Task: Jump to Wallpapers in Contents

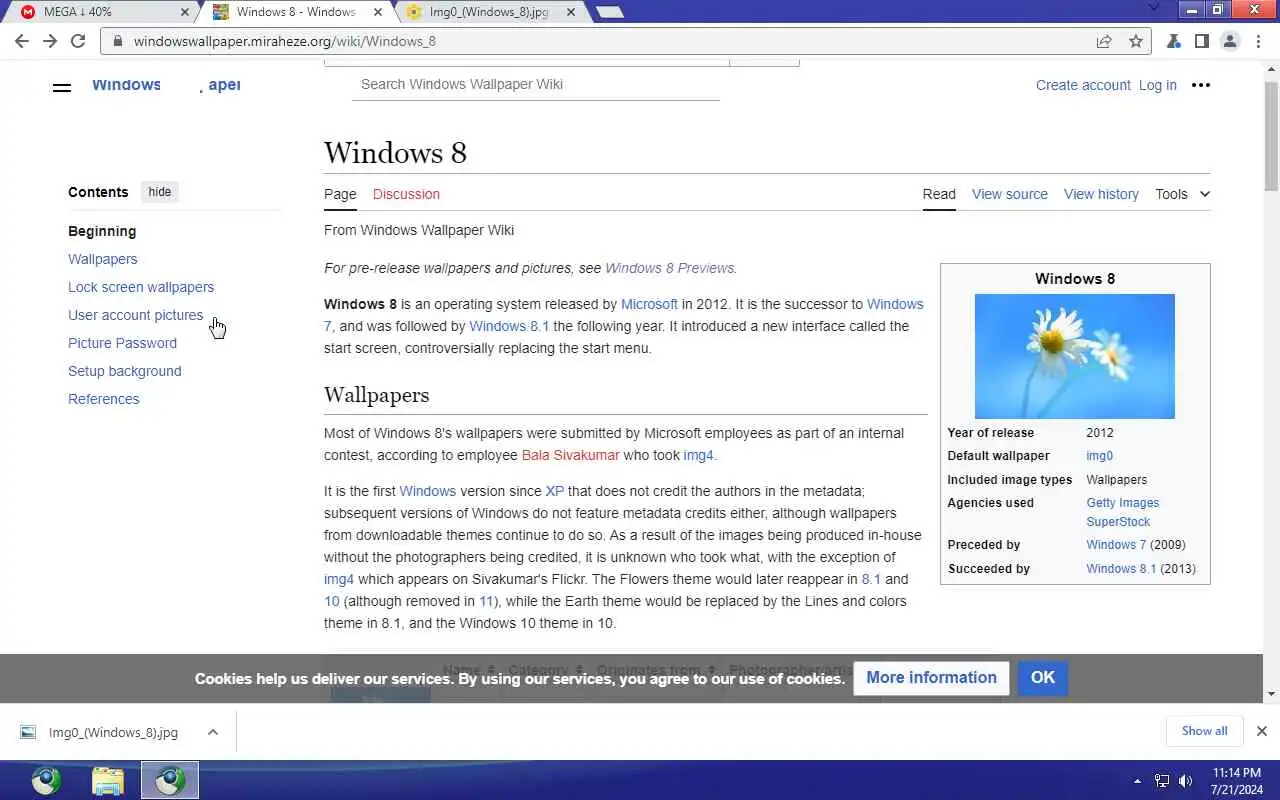Action: (103, 259)
